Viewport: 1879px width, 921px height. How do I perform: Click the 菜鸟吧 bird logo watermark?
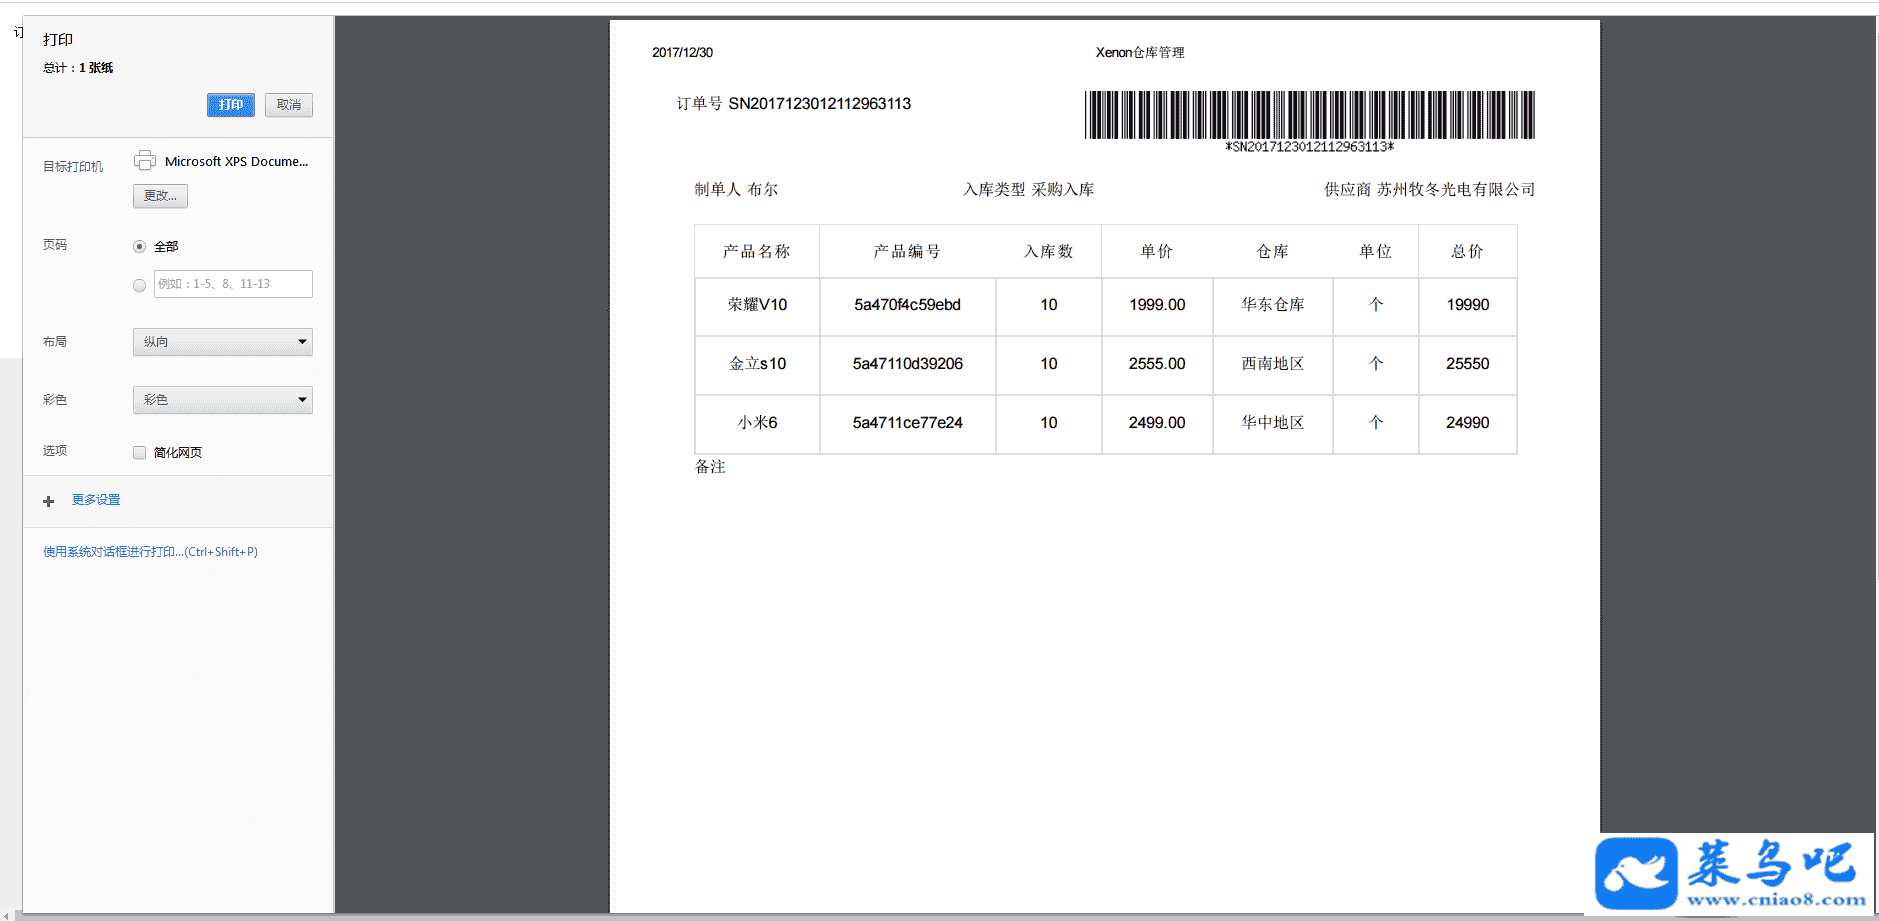click(x=1636, y=873)
